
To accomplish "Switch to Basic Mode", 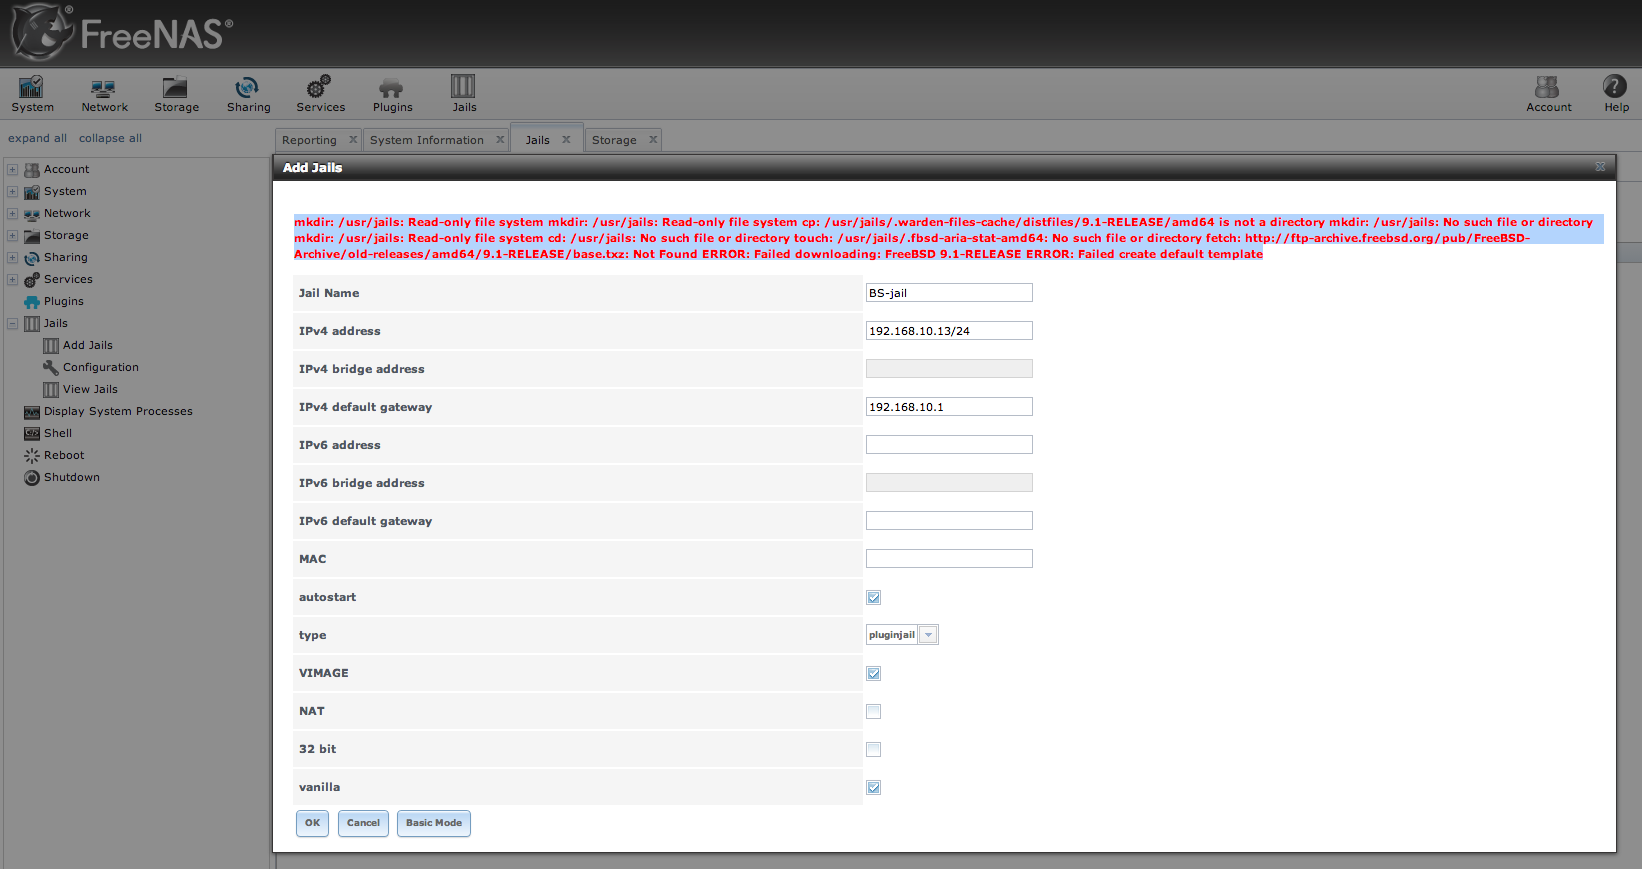I will coord(434,823).
